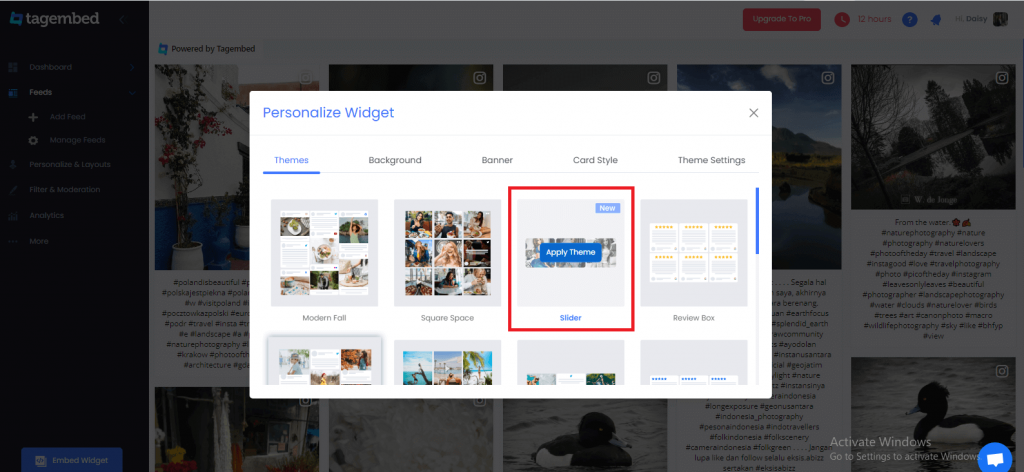Click the Modern Fall label
Screen dimensions: 1024x472
[325, 318]
